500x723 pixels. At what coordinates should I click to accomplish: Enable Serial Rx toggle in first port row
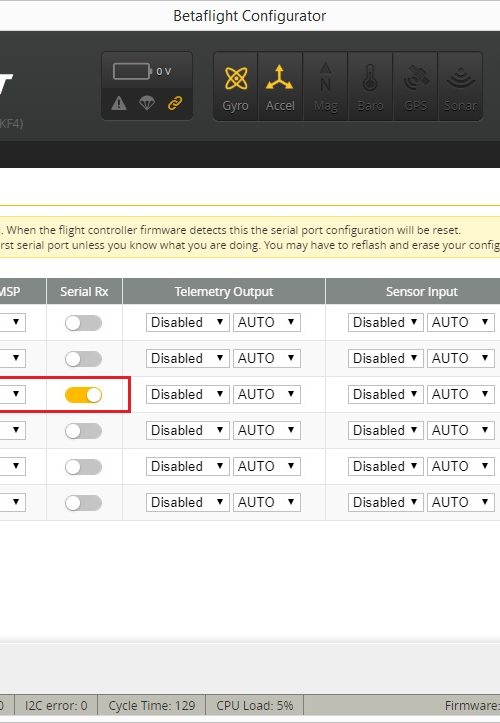point(83,323)
